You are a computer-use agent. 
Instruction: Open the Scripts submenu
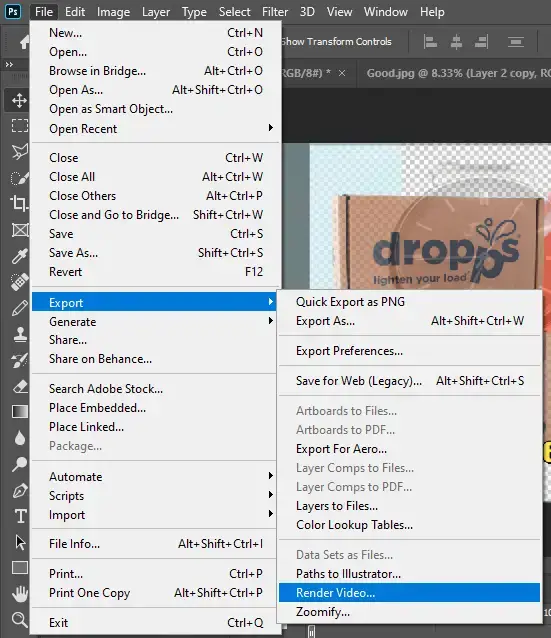pyautogui.click(x=154, y=495)
